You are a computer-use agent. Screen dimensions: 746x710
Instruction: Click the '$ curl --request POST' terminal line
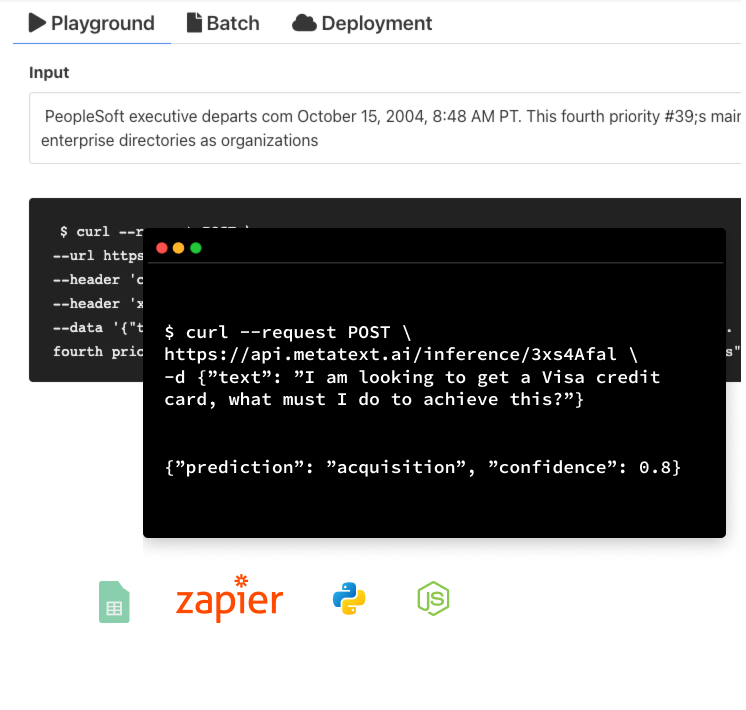(x=287, y=332)
